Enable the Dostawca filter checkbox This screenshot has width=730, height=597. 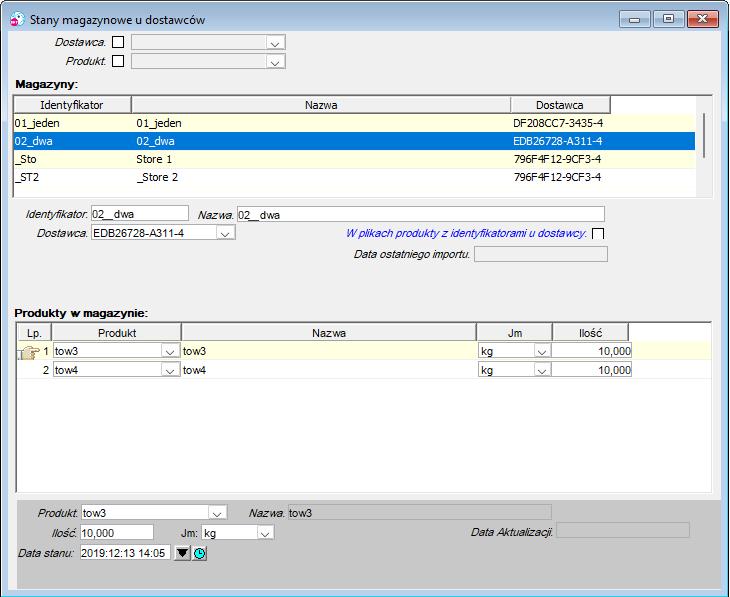click(x=118, y=42)
